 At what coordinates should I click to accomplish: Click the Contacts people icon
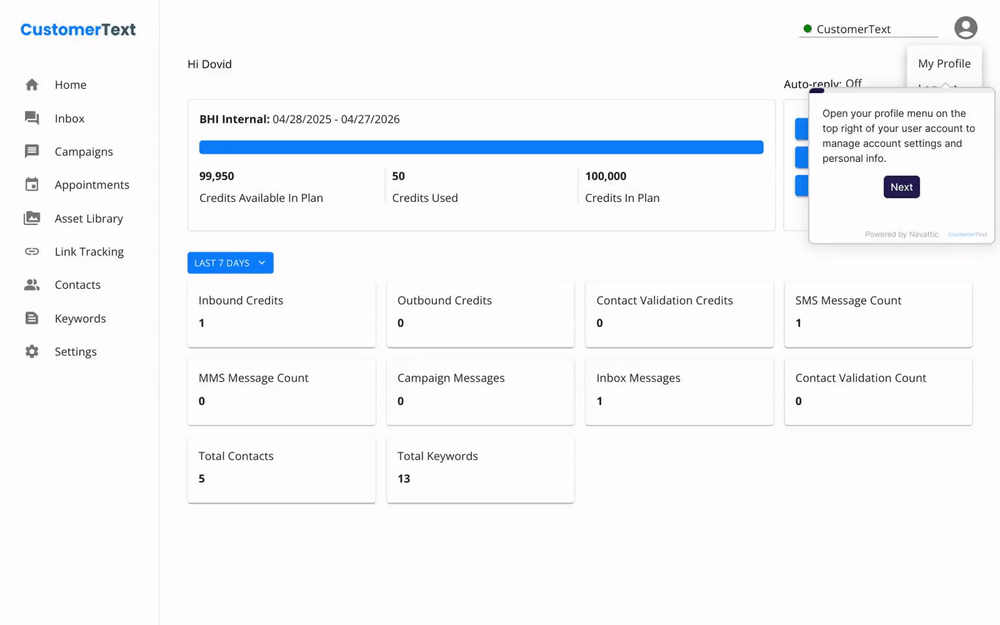[x=33, y=284]
